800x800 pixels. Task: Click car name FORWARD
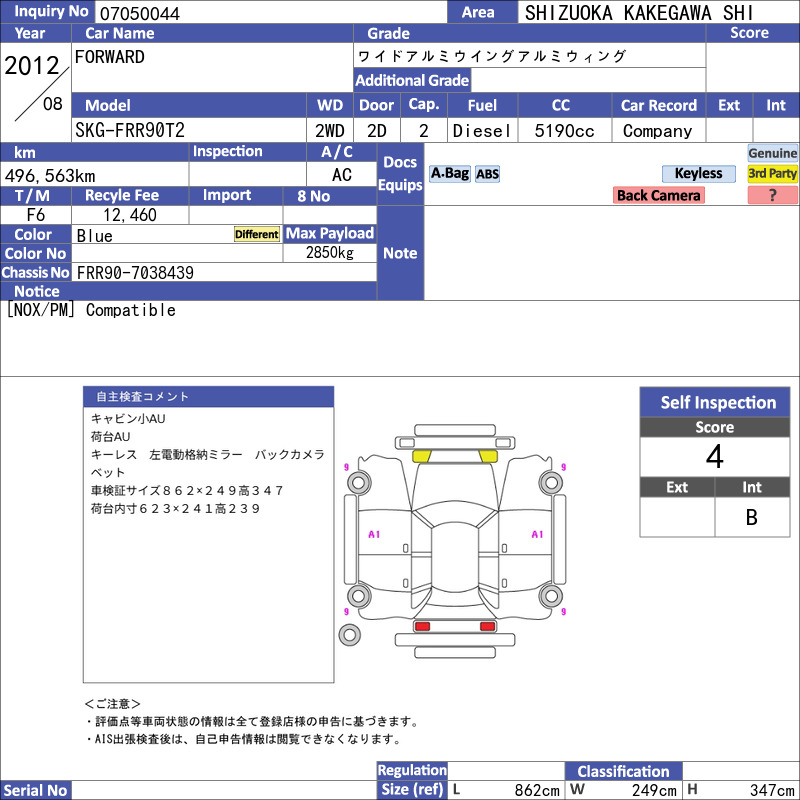point(110,57)
